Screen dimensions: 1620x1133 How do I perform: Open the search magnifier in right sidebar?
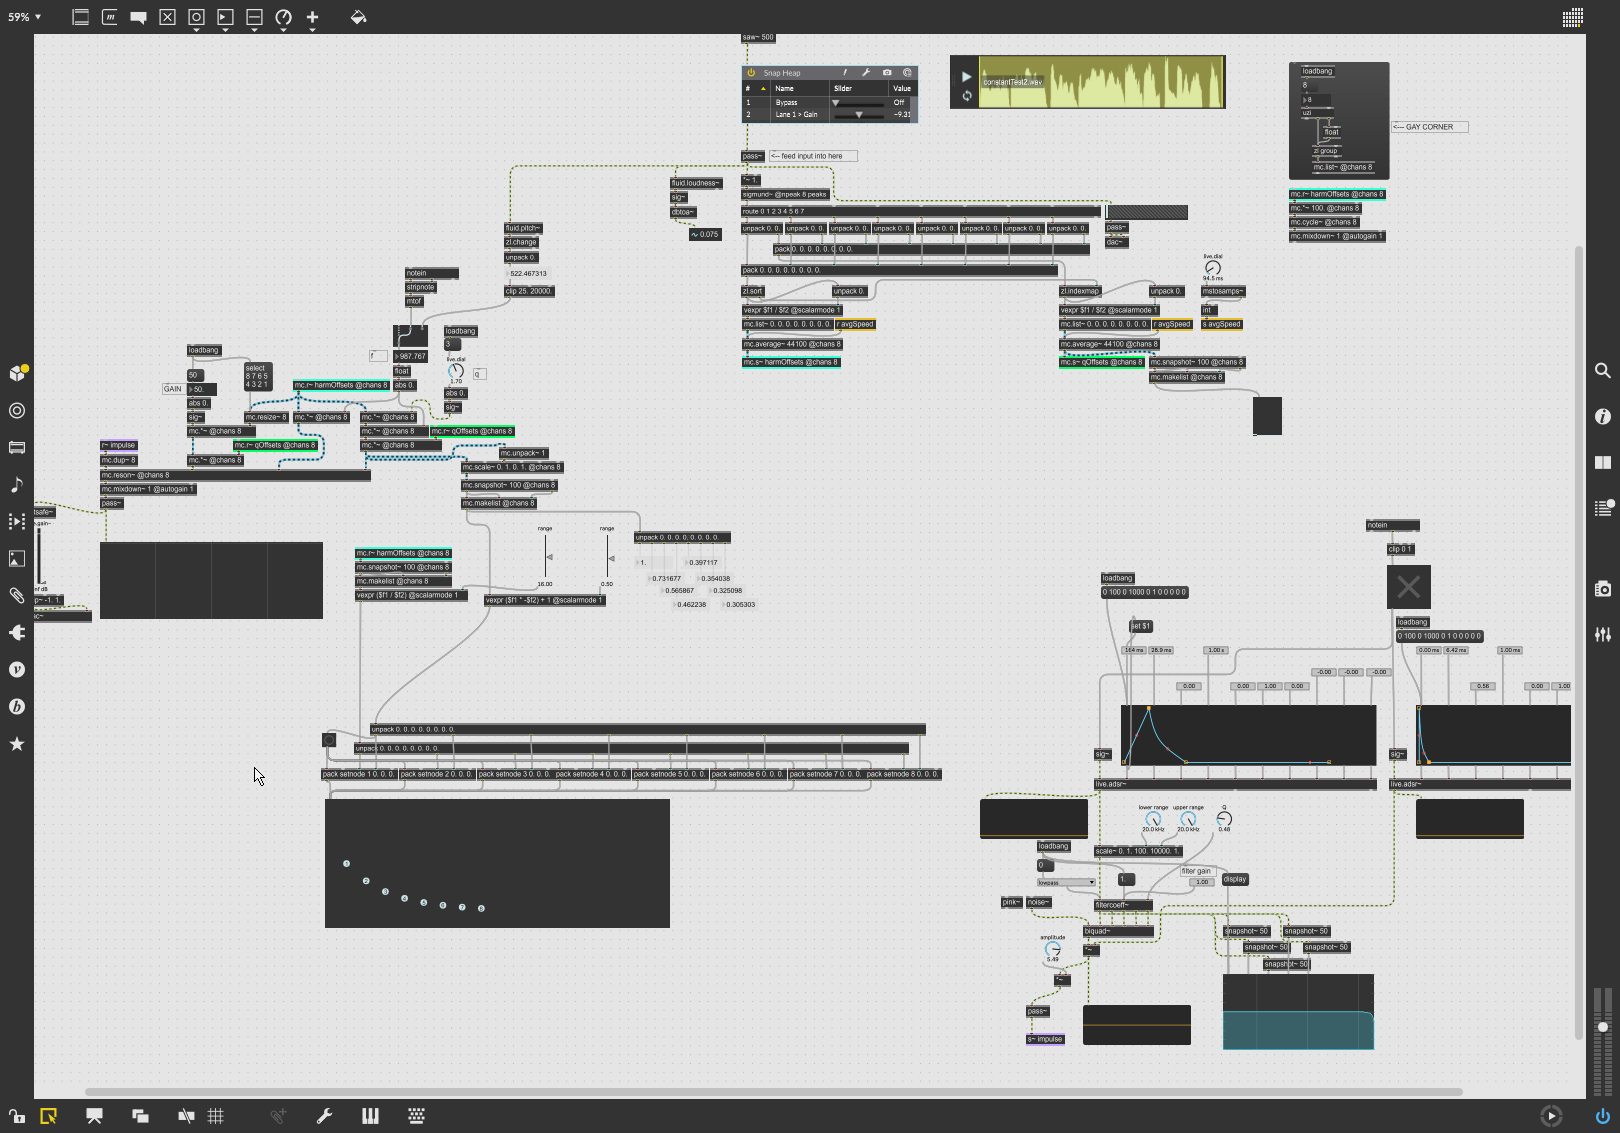point(1602,370)
